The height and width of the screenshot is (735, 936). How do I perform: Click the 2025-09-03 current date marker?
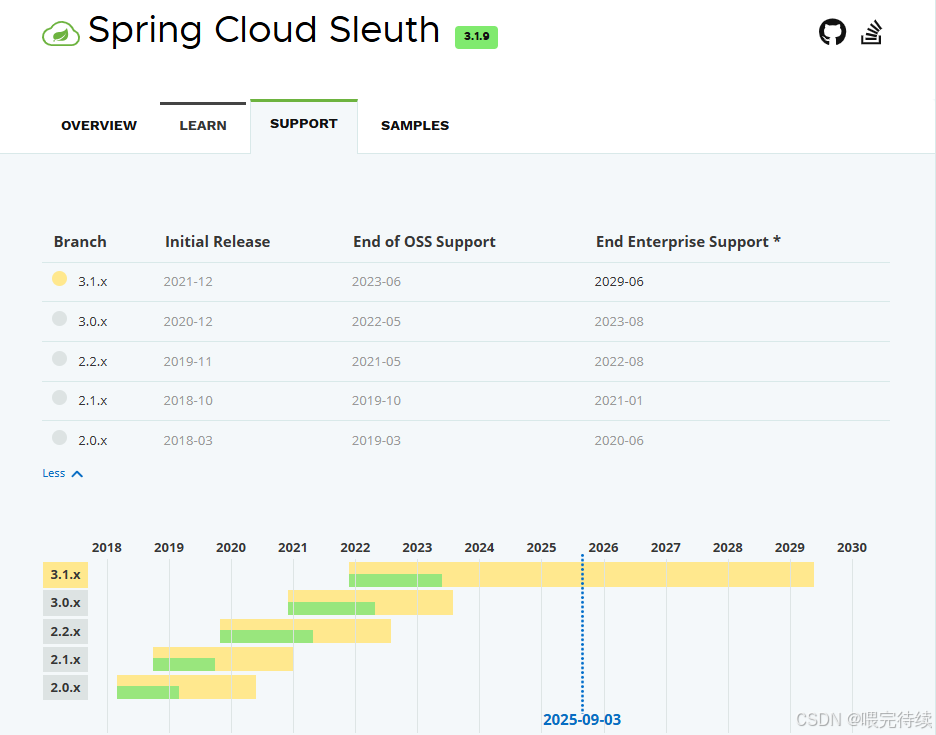point(582,719)
